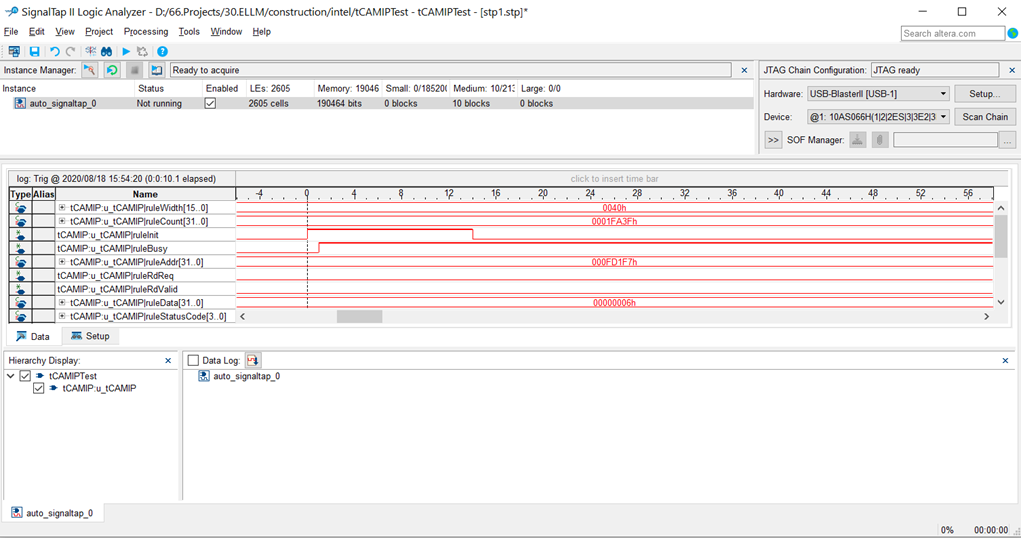The width and height of the screenshot is (1021, 538).
Task: Redo the last action
Action: point(70,51)
